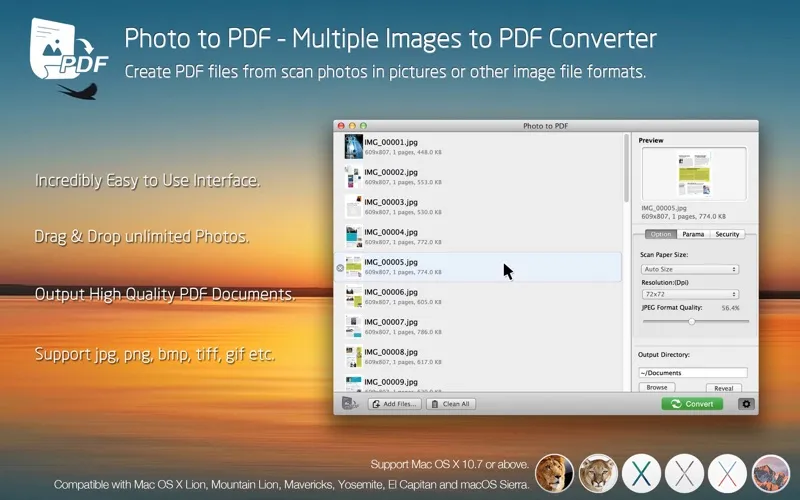Image resolution: width=800 pixels, height=500 pixels.
Task: Select the IMG_00003.jpg file name
Action: (391, 202)
